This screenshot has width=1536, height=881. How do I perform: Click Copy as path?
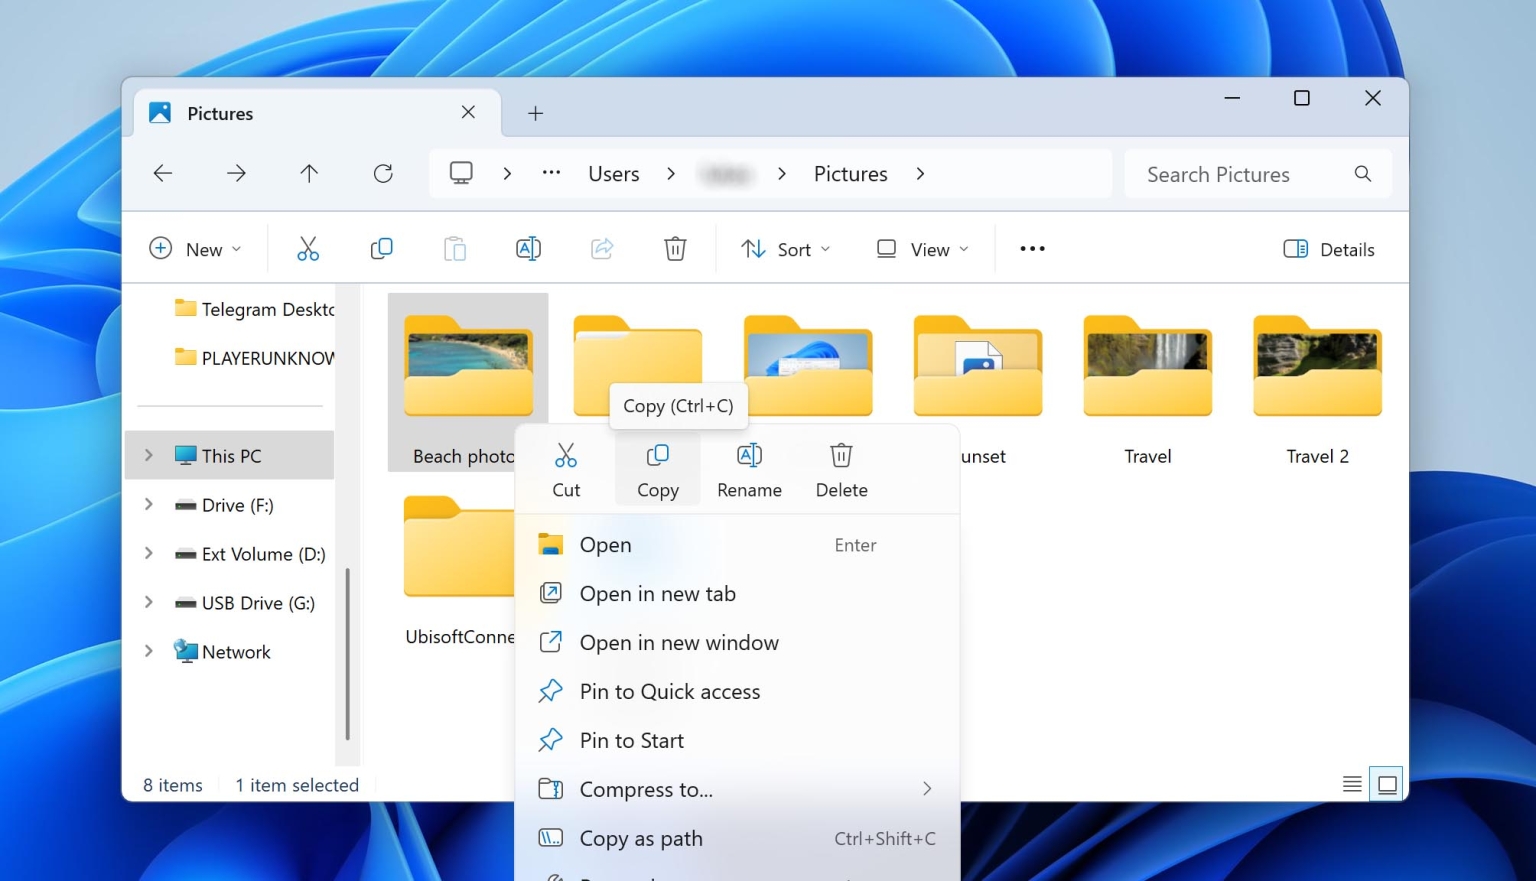point(641,838)
